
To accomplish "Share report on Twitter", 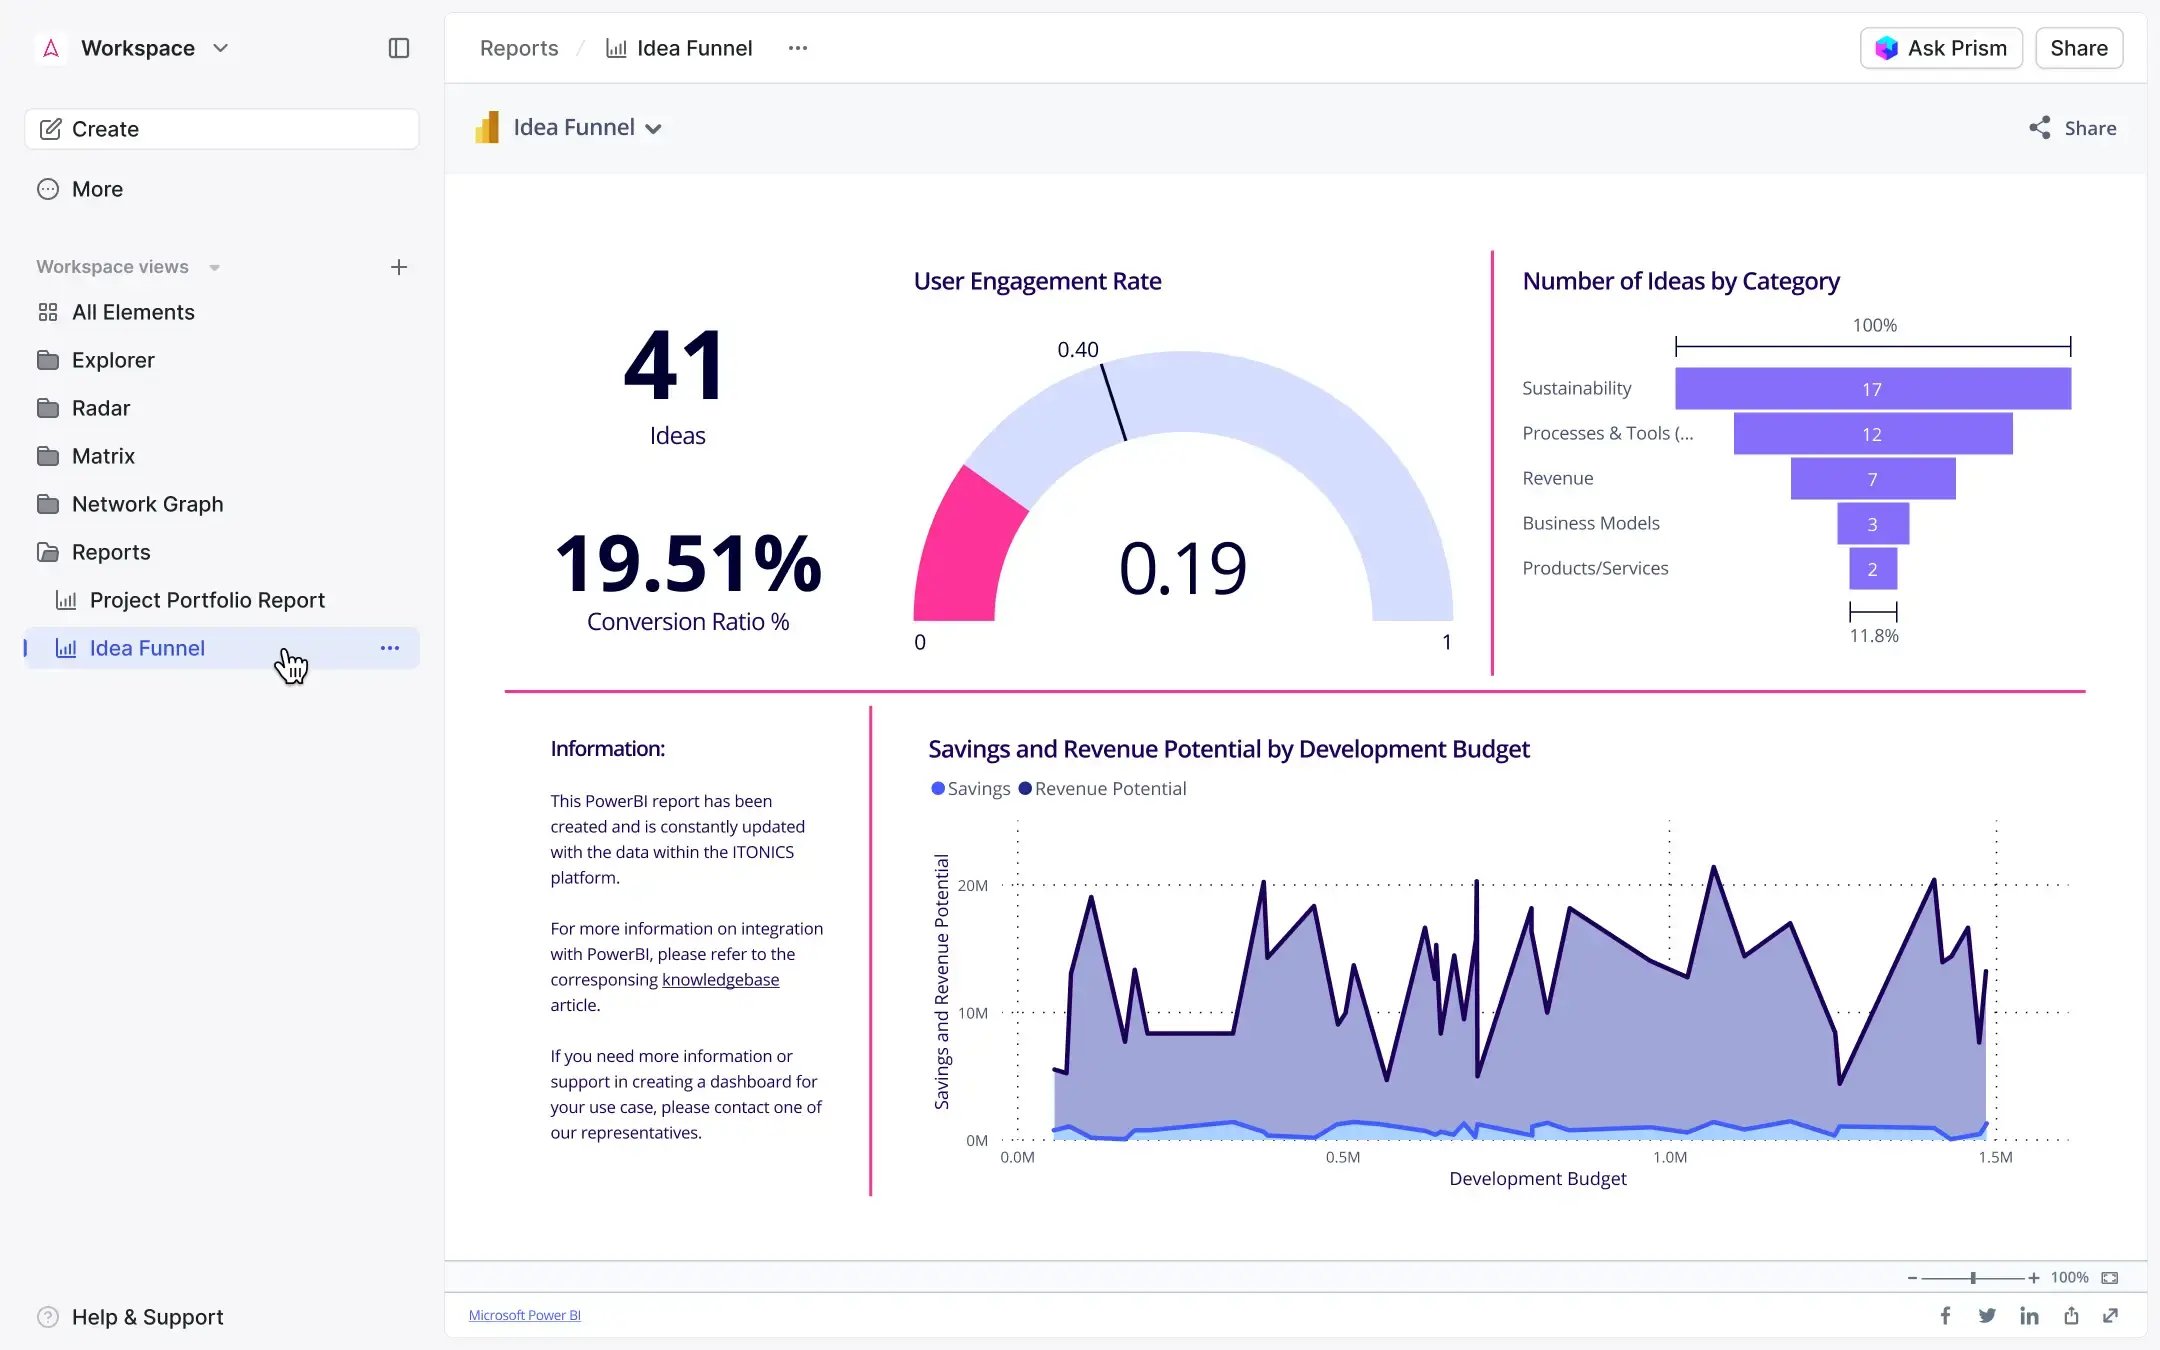I will [x=1987, y=1316].
